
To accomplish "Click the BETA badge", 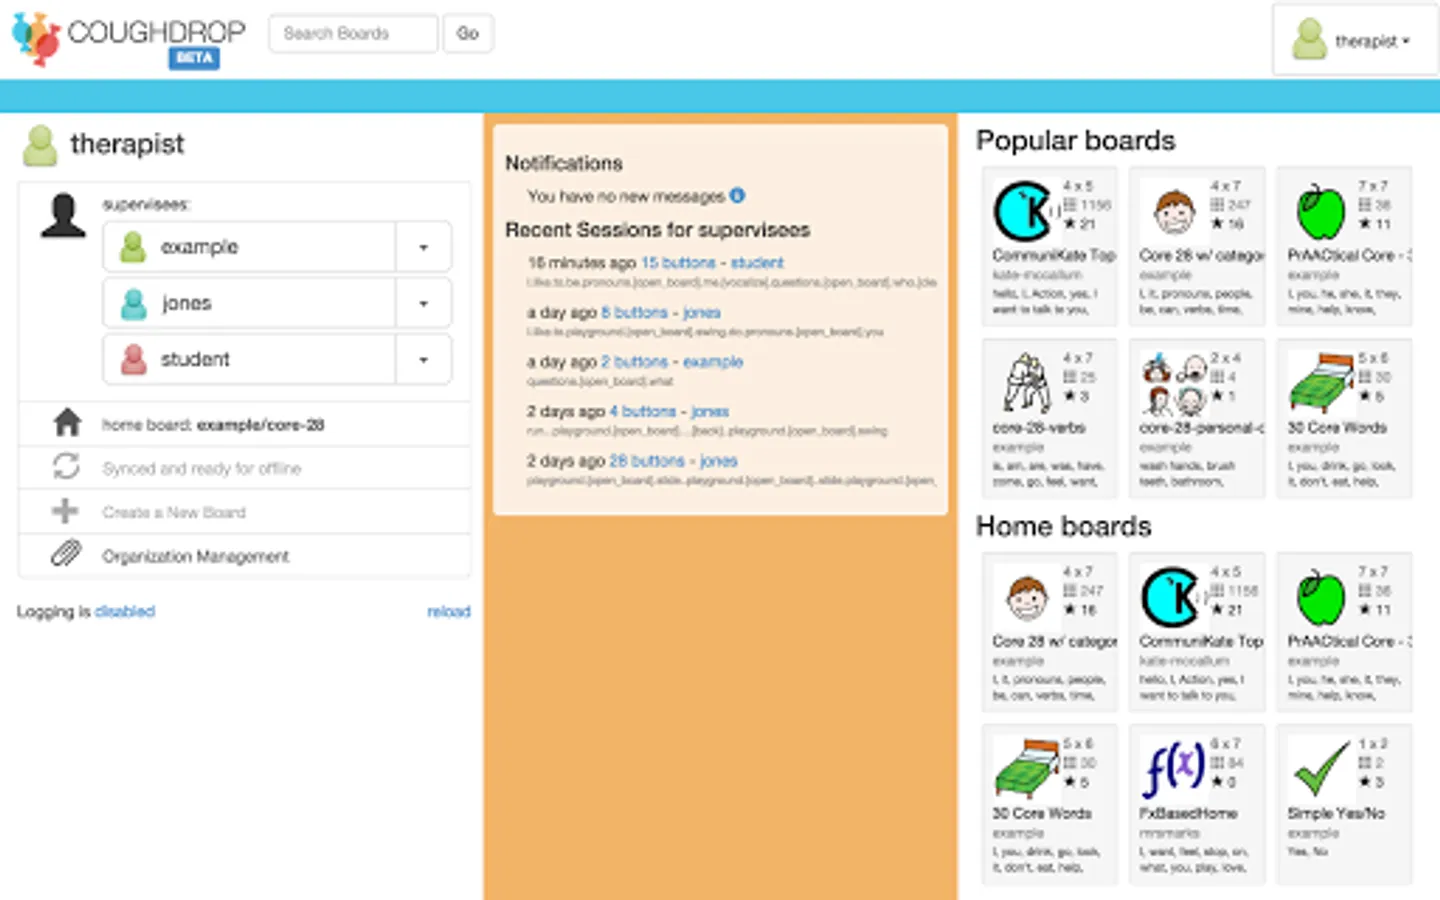I will point(194,58).
